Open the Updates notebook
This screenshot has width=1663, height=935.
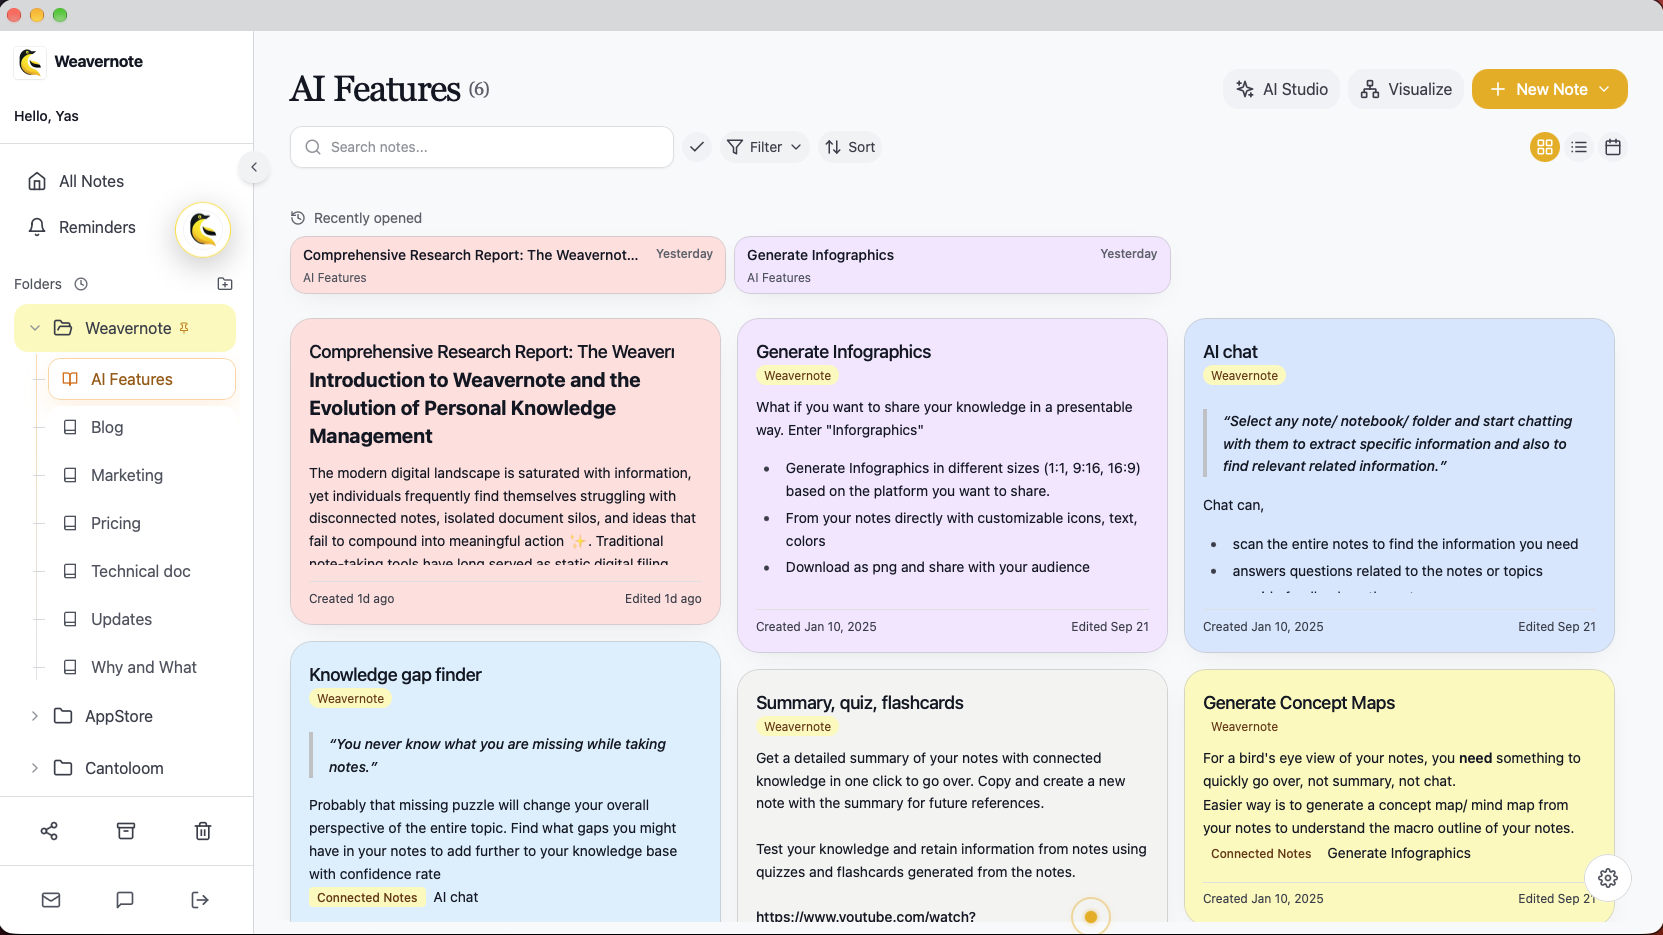tap(142, 619)
